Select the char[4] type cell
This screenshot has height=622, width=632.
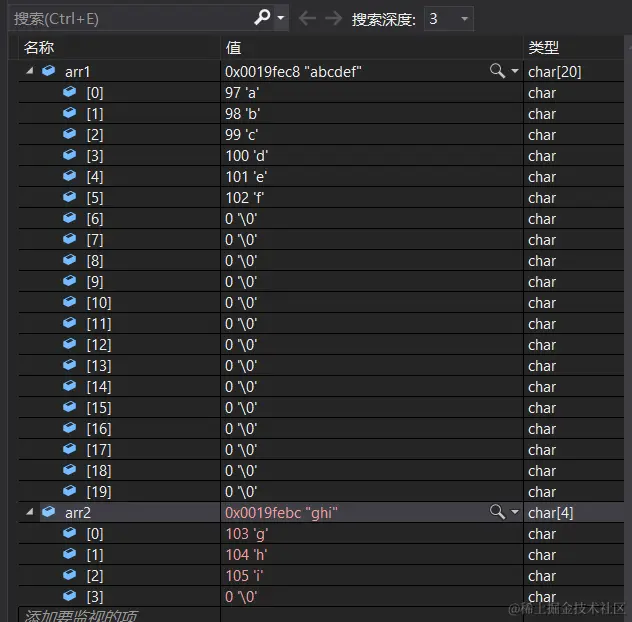pyautogui.click(x=551, y=513)
